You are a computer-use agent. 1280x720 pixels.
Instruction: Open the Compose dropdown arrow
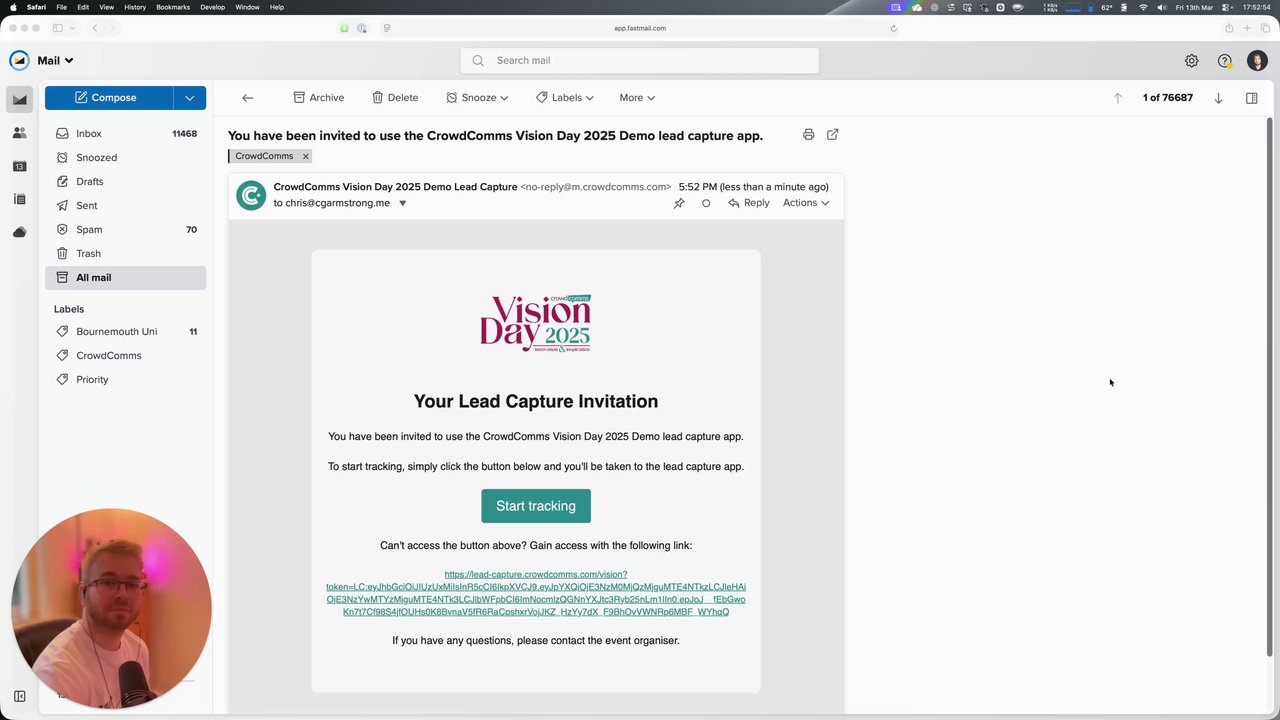point(189,98)
